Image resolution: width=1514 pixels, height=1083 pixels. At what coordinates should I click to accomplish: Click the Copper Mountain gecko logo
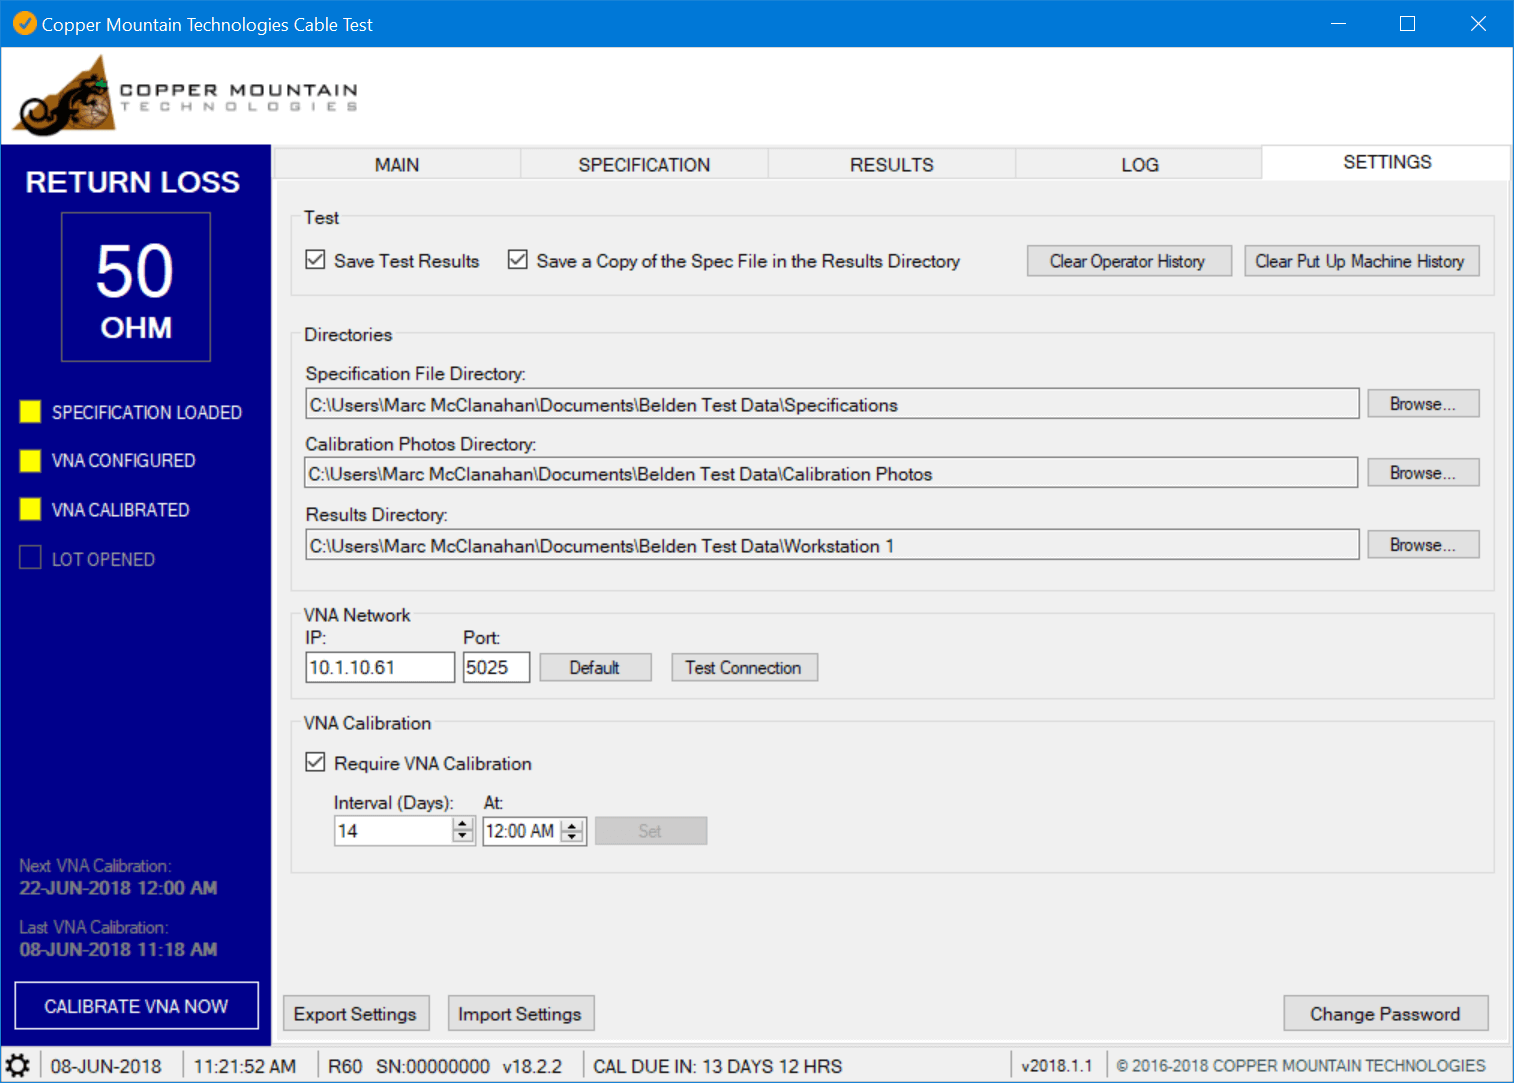point(64,96)
